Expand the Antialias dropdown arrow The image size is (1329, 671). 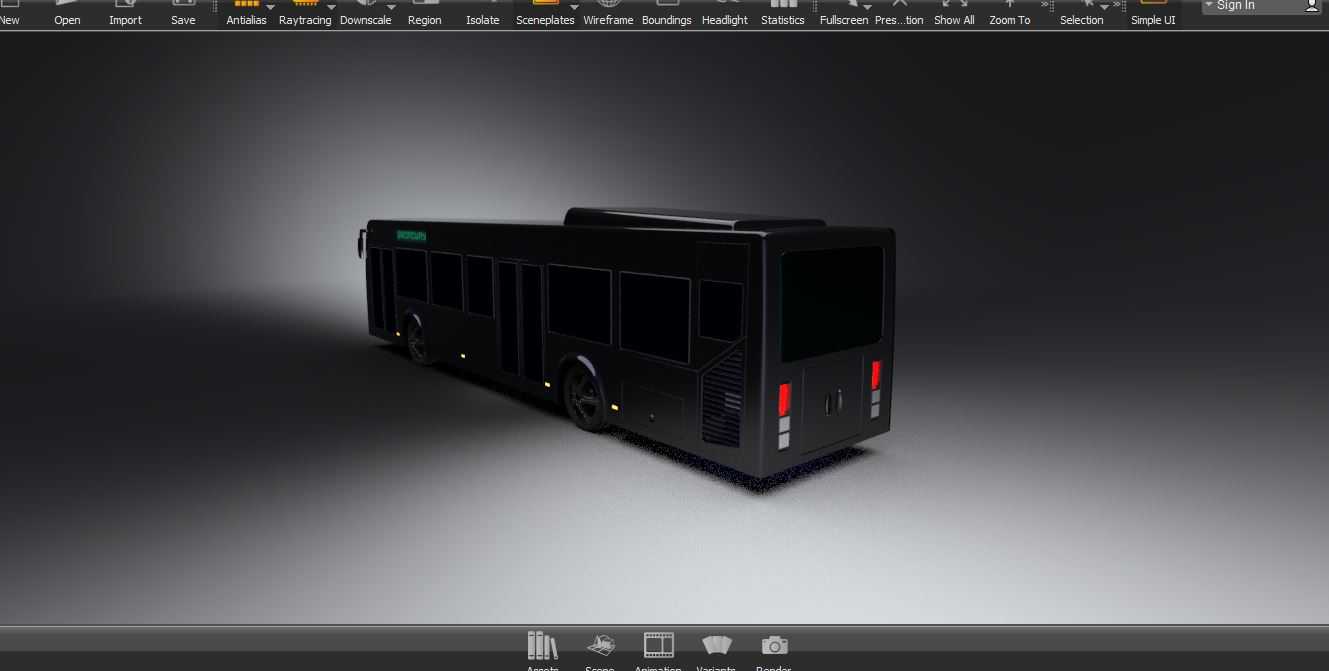(x=271, y=7)
